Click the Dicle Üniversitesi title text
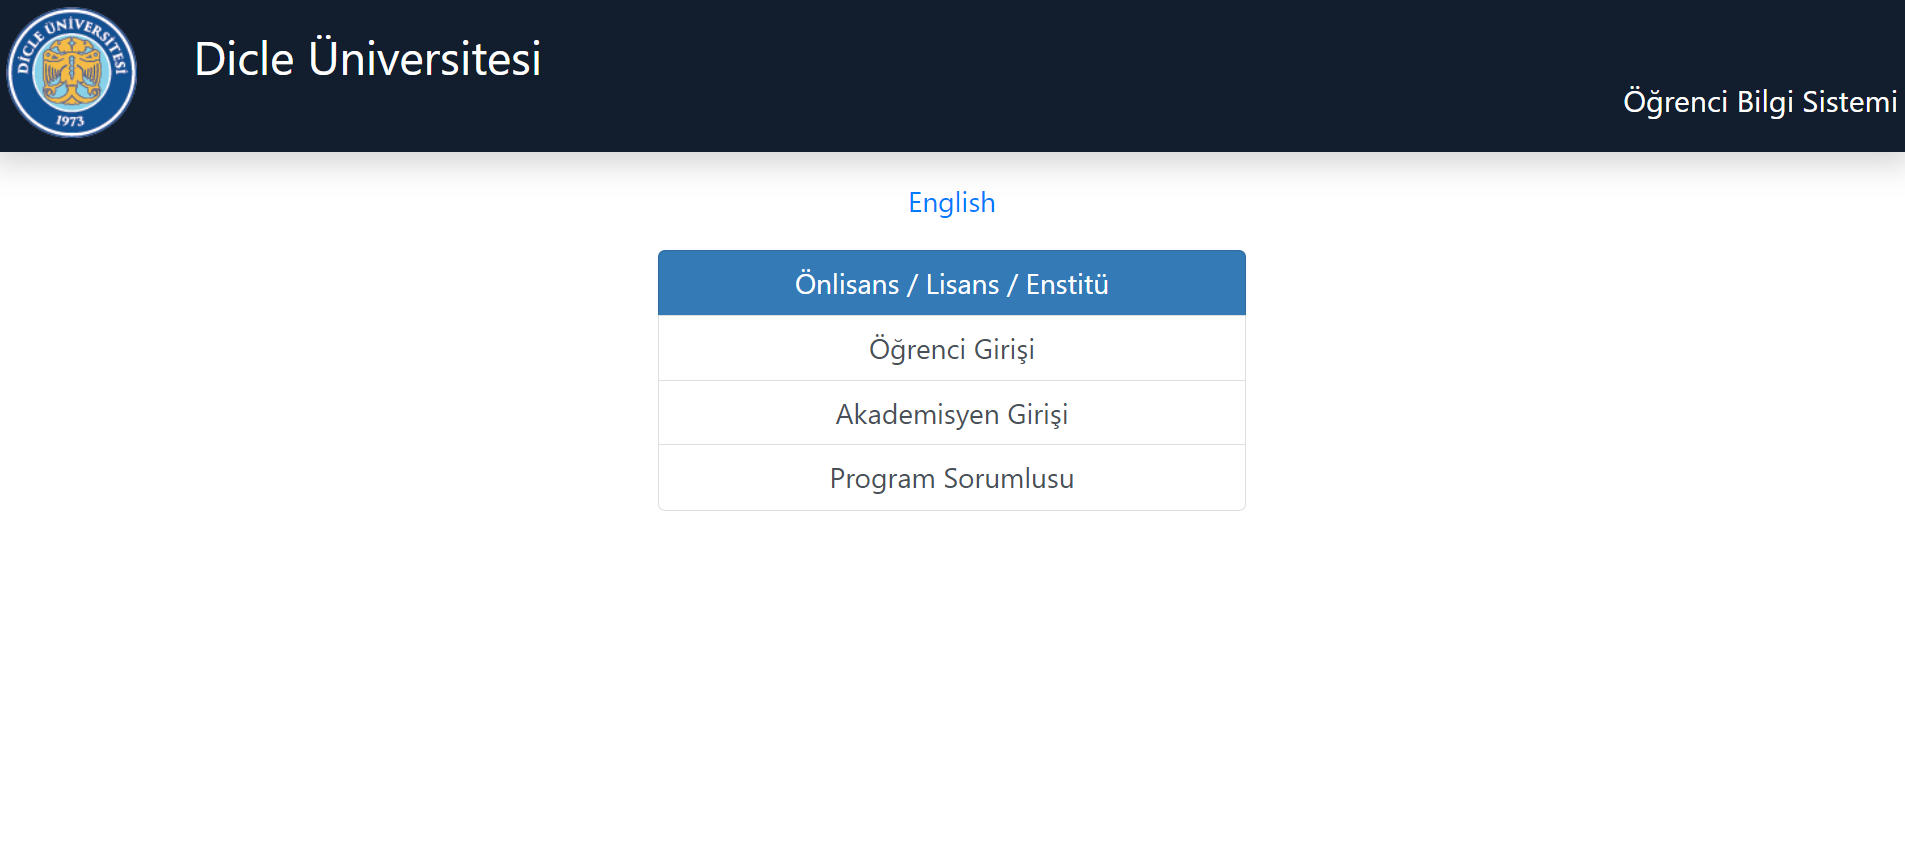The height and width of the screenshot is (842, 1905). pyautogui.click(x=367, y=59)
